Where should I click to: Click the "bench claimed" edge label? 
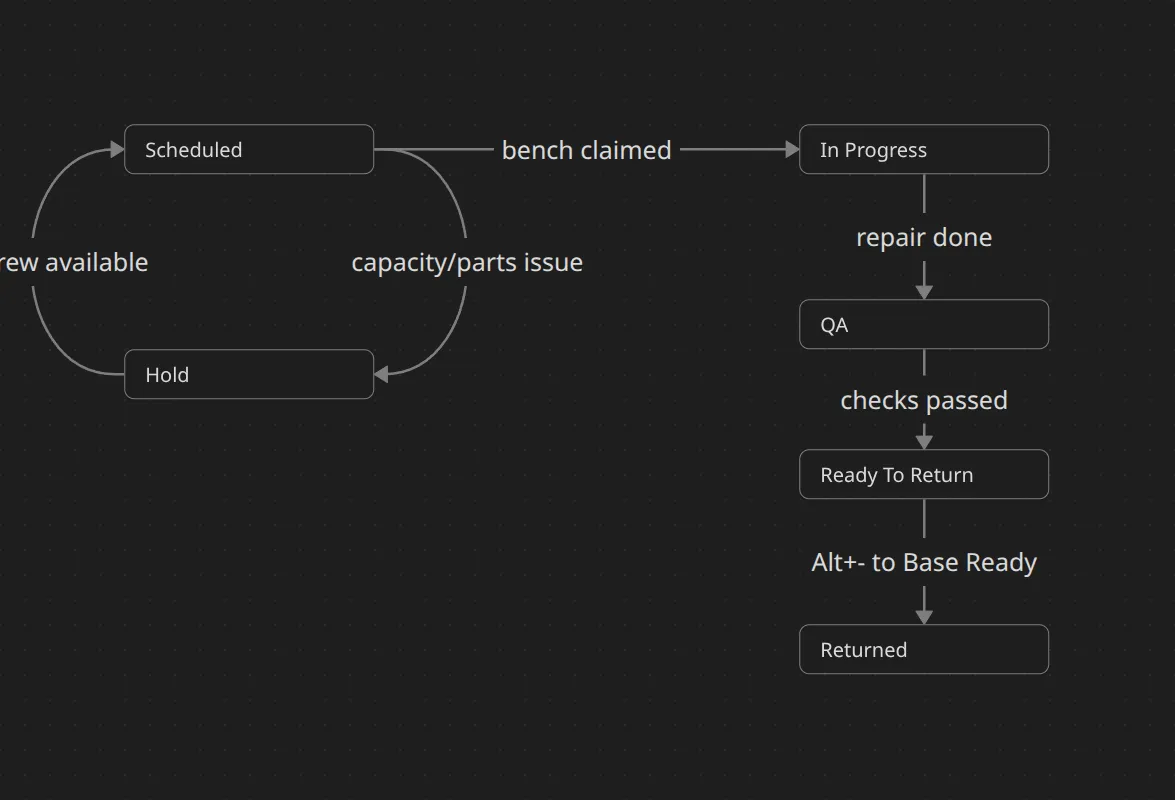coord(586,150)
